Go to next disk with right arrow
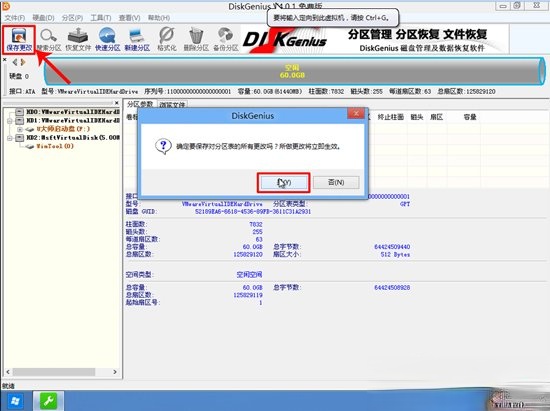Image resolution: width=550 pixels, height=411 pixels. tap(23, 62)
